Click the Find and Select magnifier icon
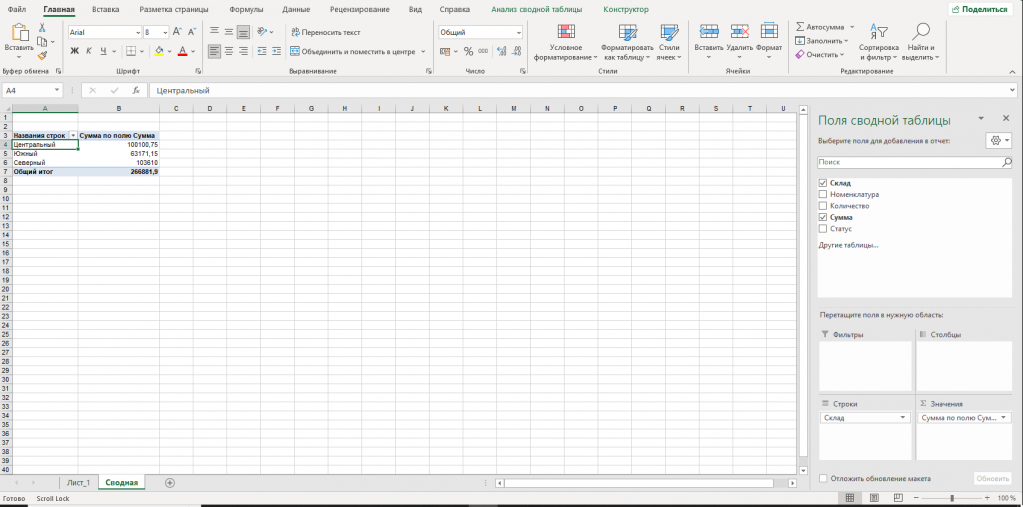The image size is (1023, 507). click(x=921, y=31)
